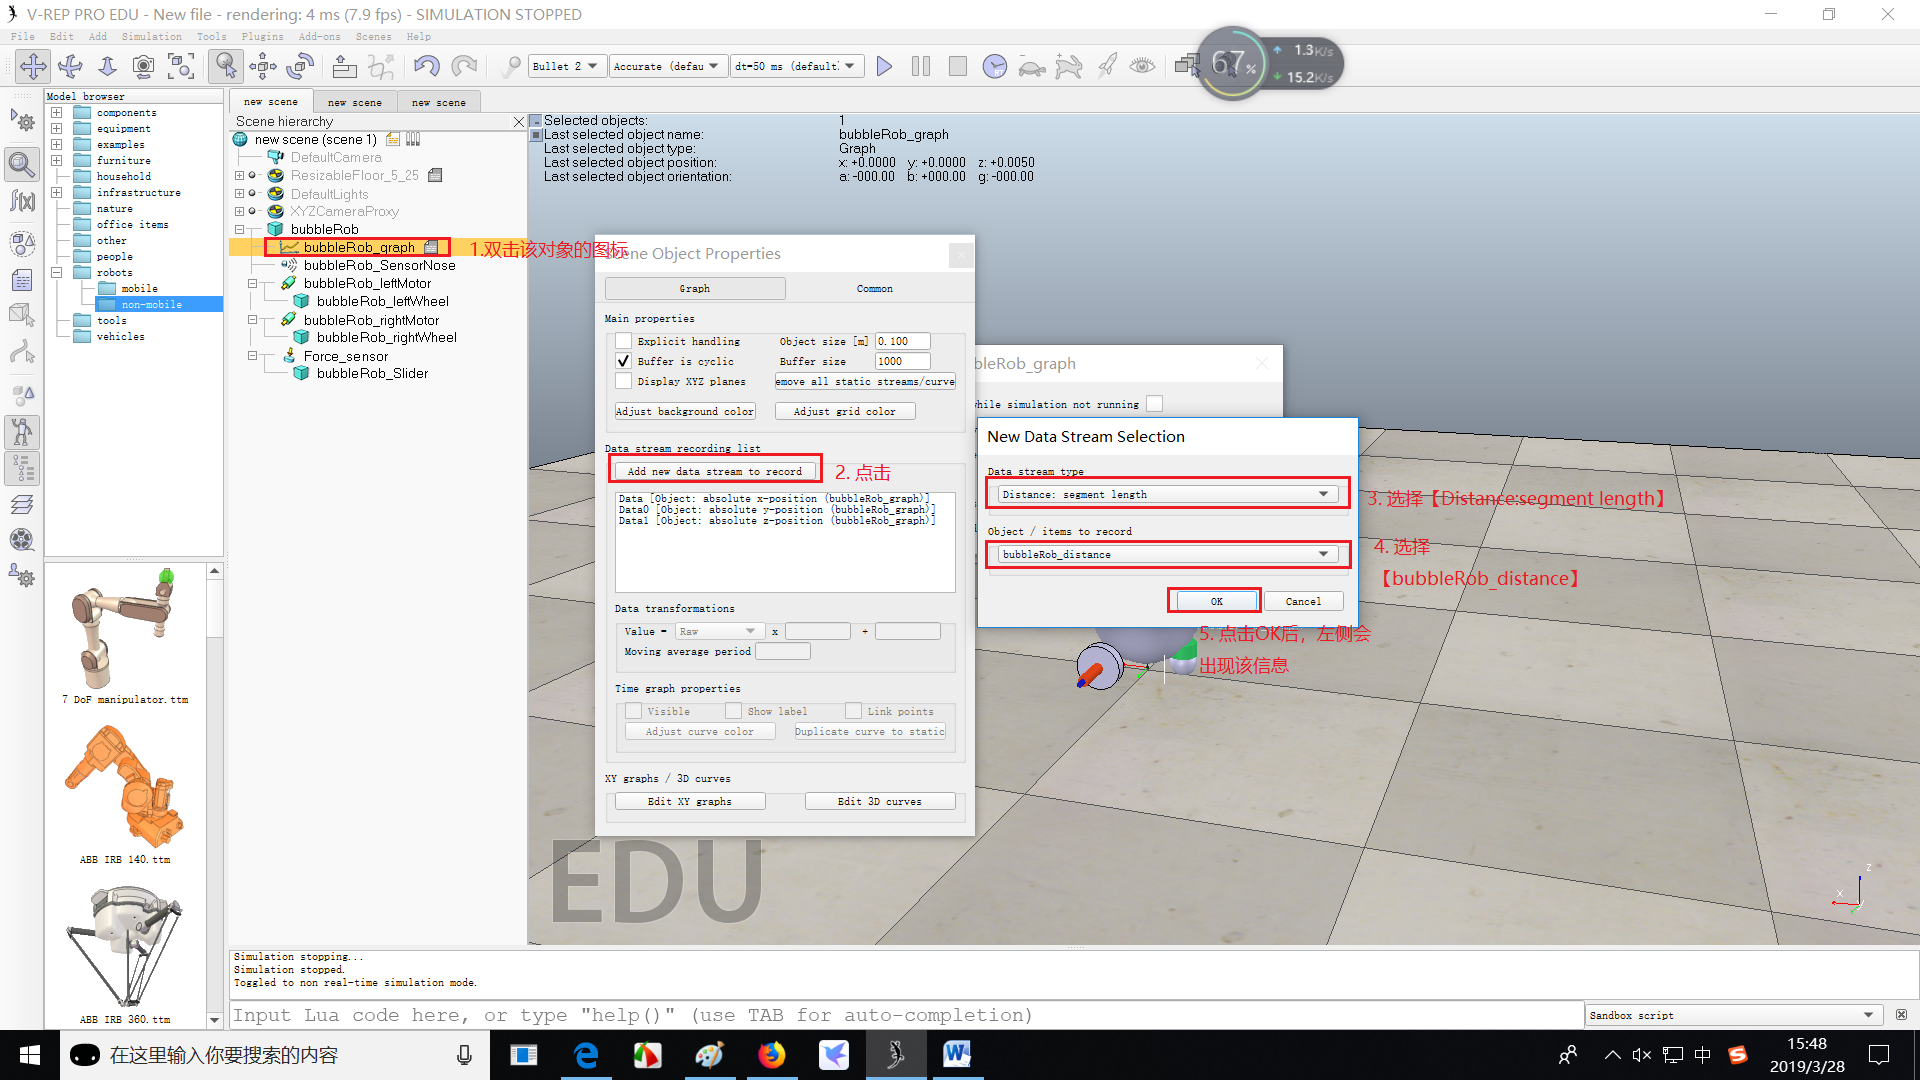Click the start simulation play button
This screenshot has width=1920, height=1080.
[x=884, y=66]
